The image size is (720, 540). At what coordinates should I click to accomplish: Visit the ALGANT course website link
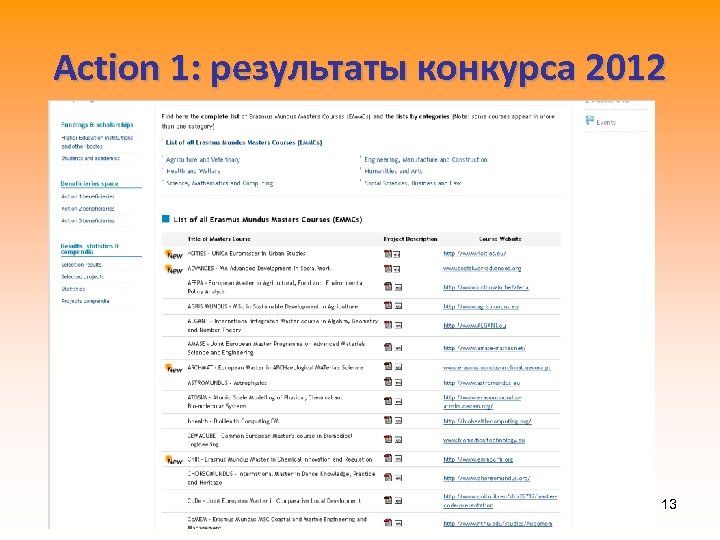pos(475,326)
